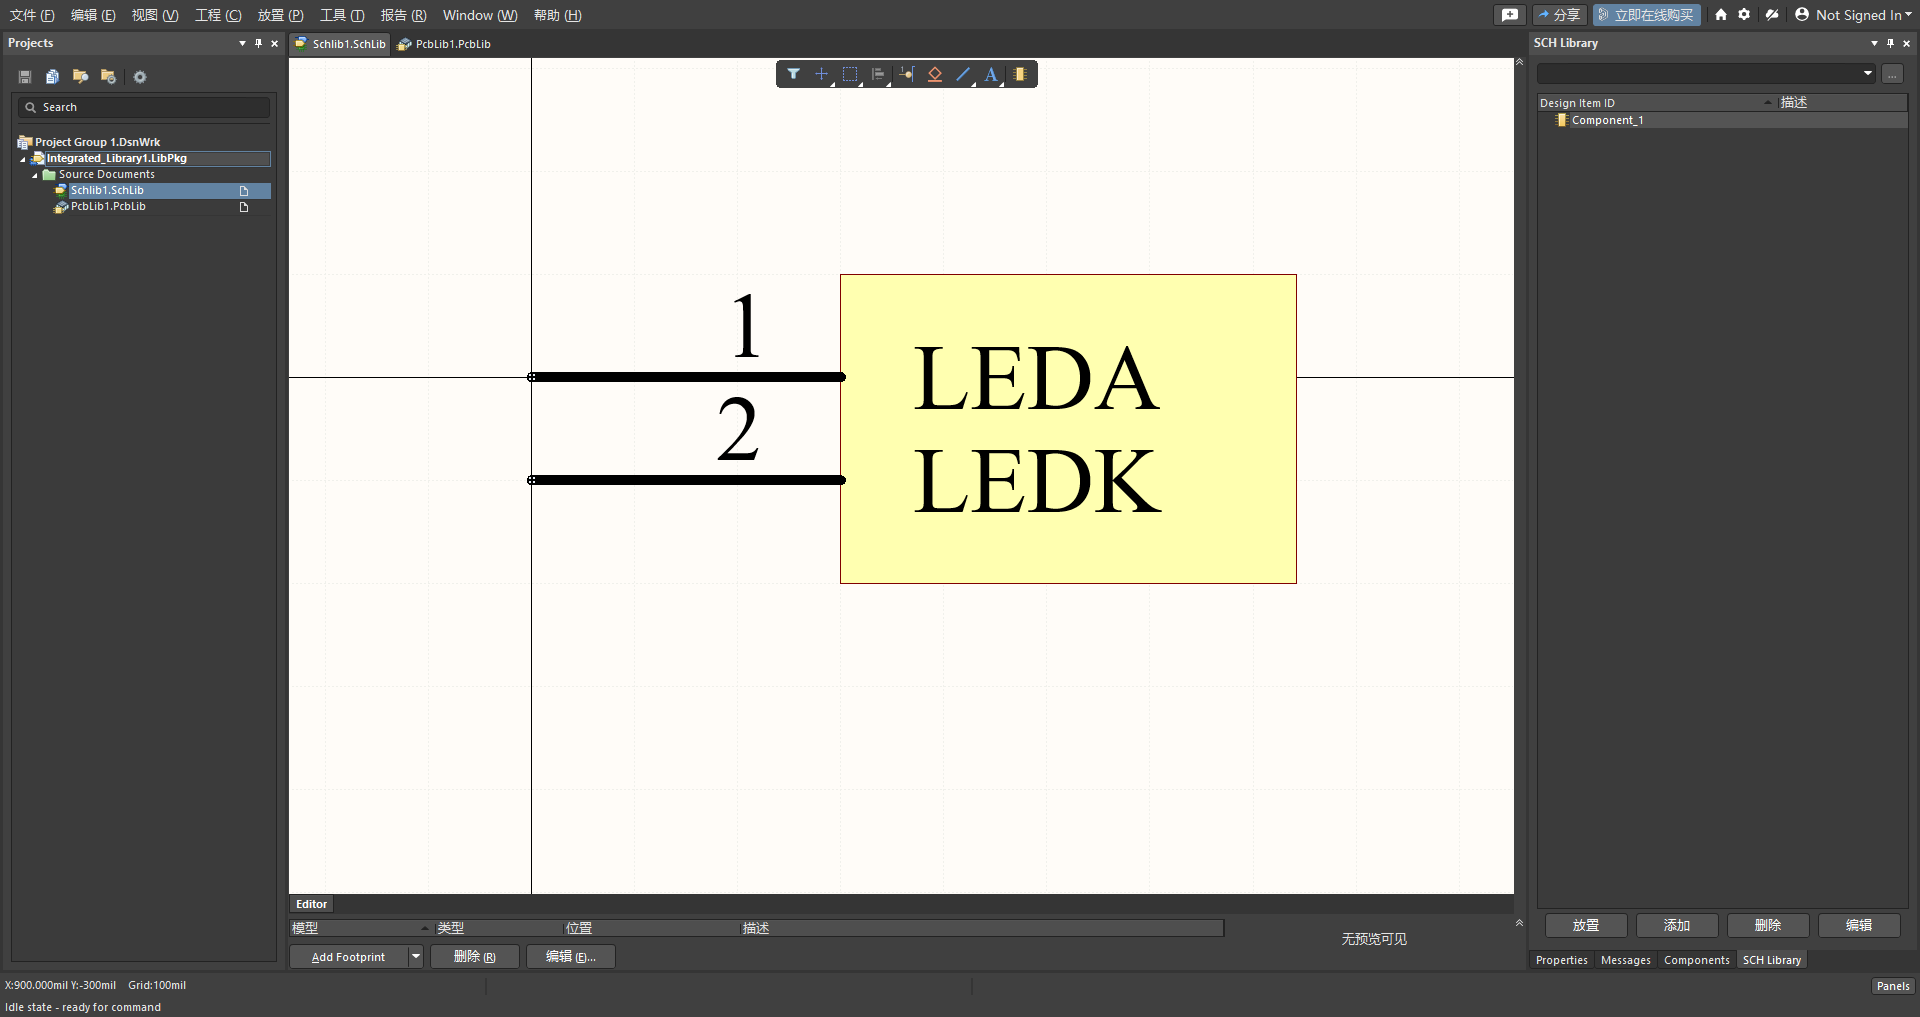
Task: Pick the Place Text String tool
Action: pyautogui.click(x=991, y=74)
